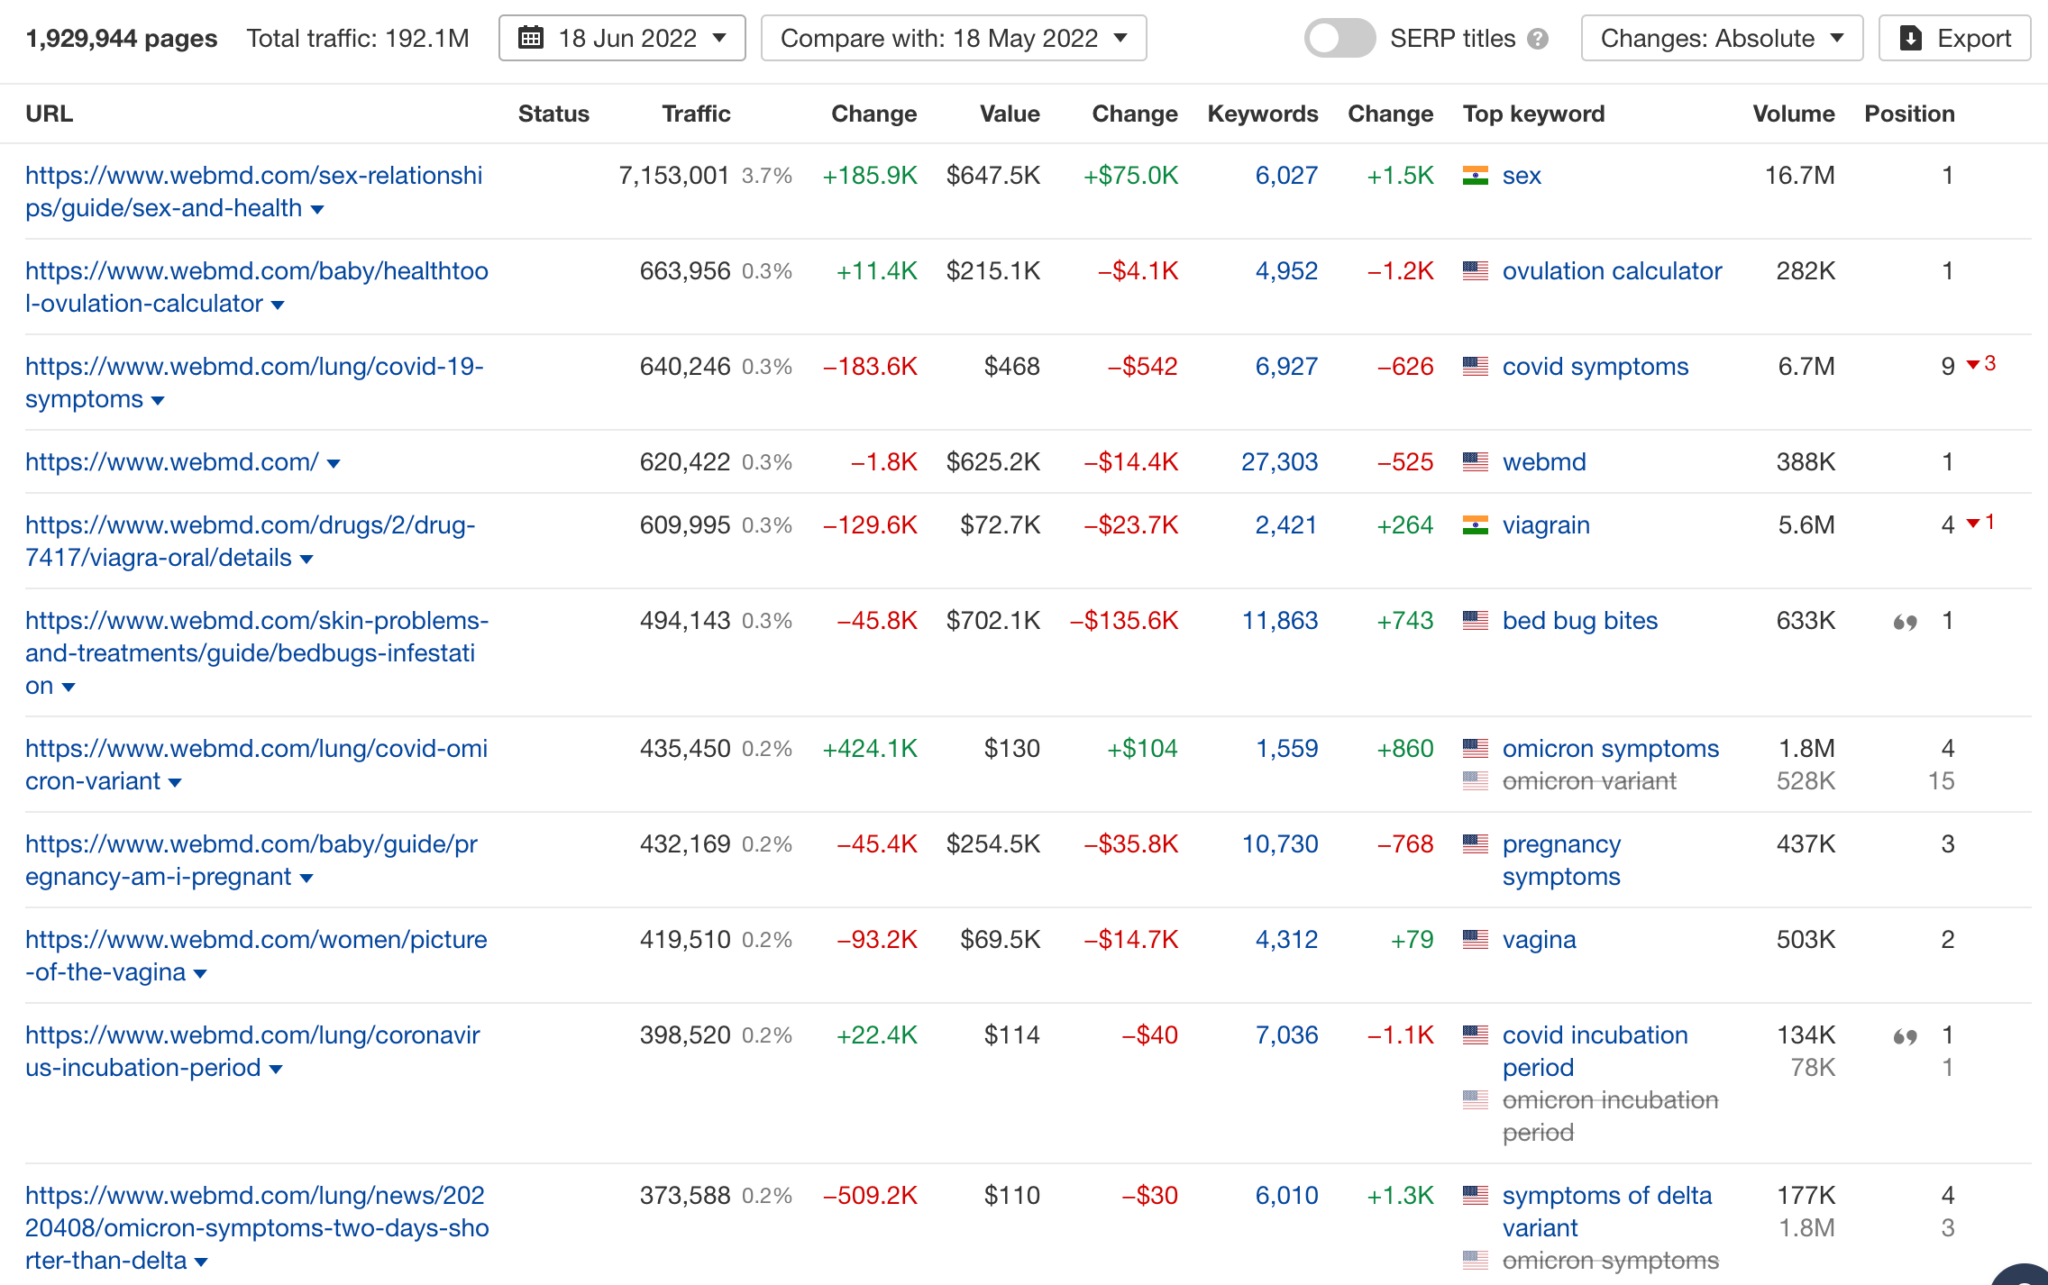Click the calendar icon beside 18 Jun 2022

(531, 38)
